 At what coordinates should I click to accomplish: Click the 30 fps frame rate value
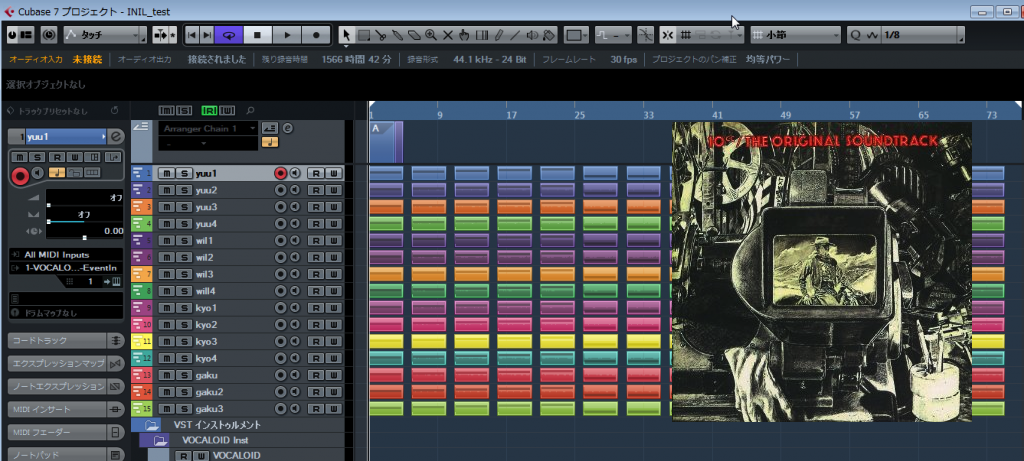[x=624, y=59]
